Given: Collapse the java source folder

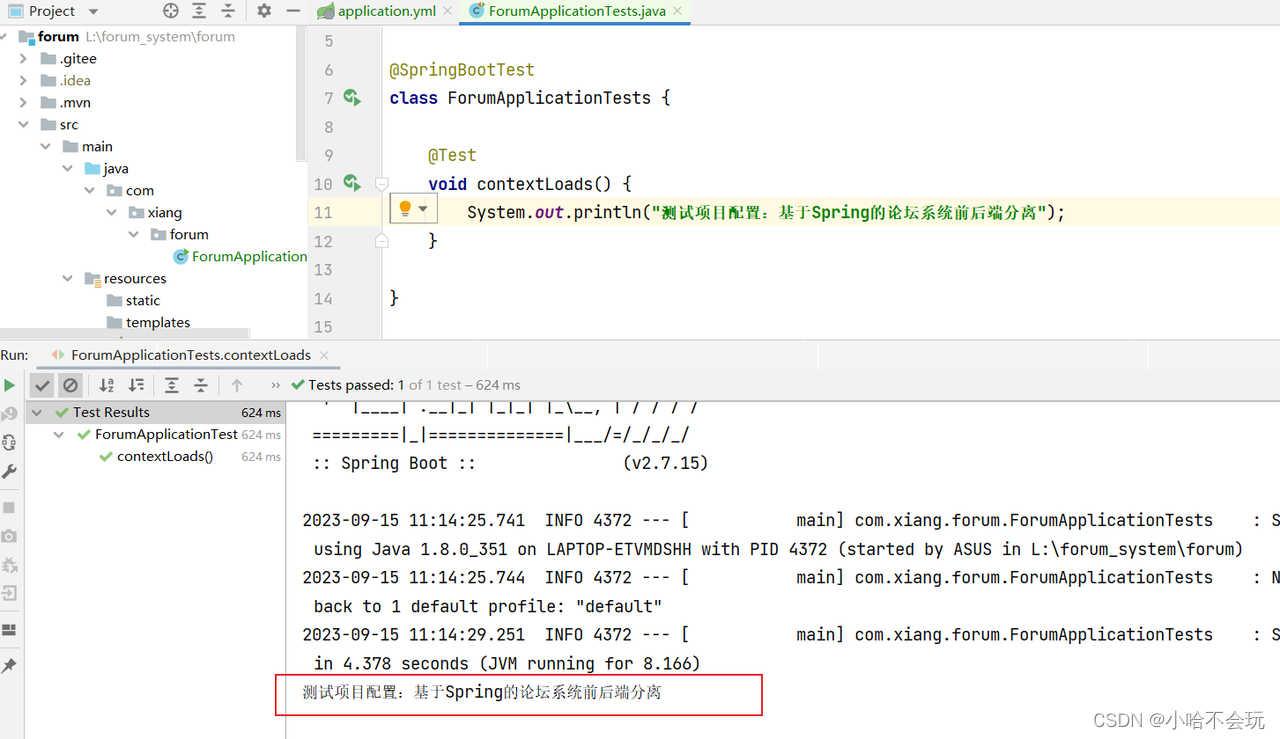Looking at the screenshot, I should click(67, 168).
